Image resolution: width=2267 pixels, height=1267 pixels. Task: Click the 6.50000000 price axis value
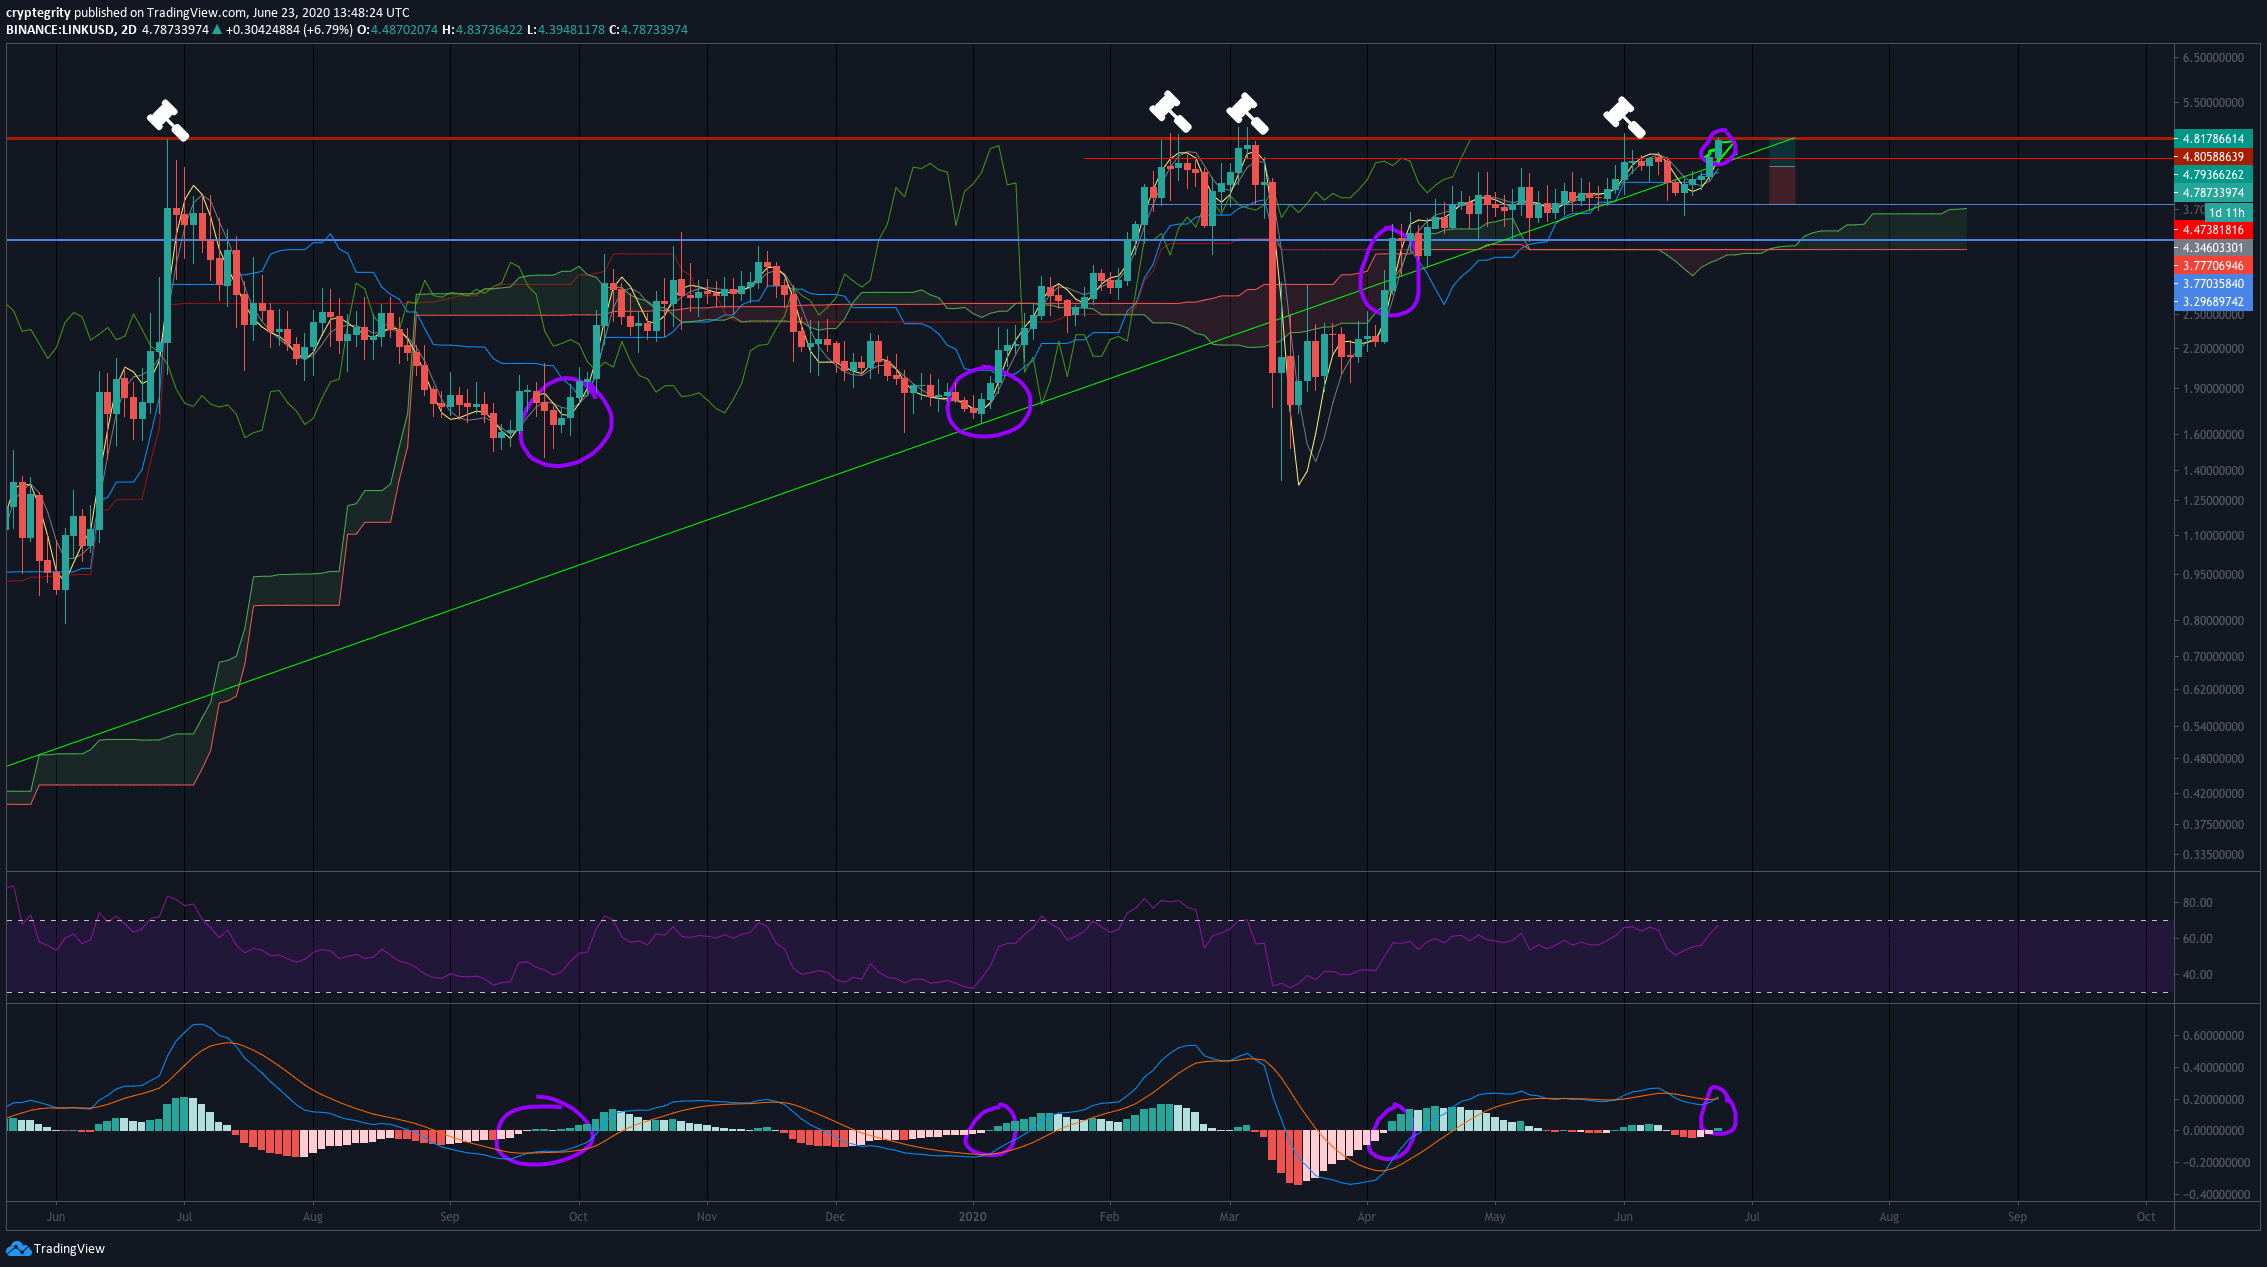click(x=2212, y=58)
